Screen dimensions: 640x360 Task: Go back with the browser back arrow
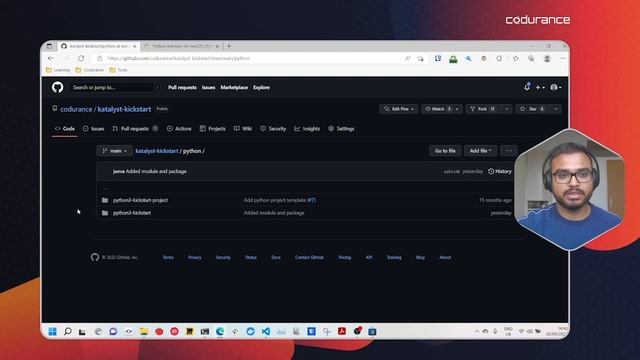click(x=51, y=58)
